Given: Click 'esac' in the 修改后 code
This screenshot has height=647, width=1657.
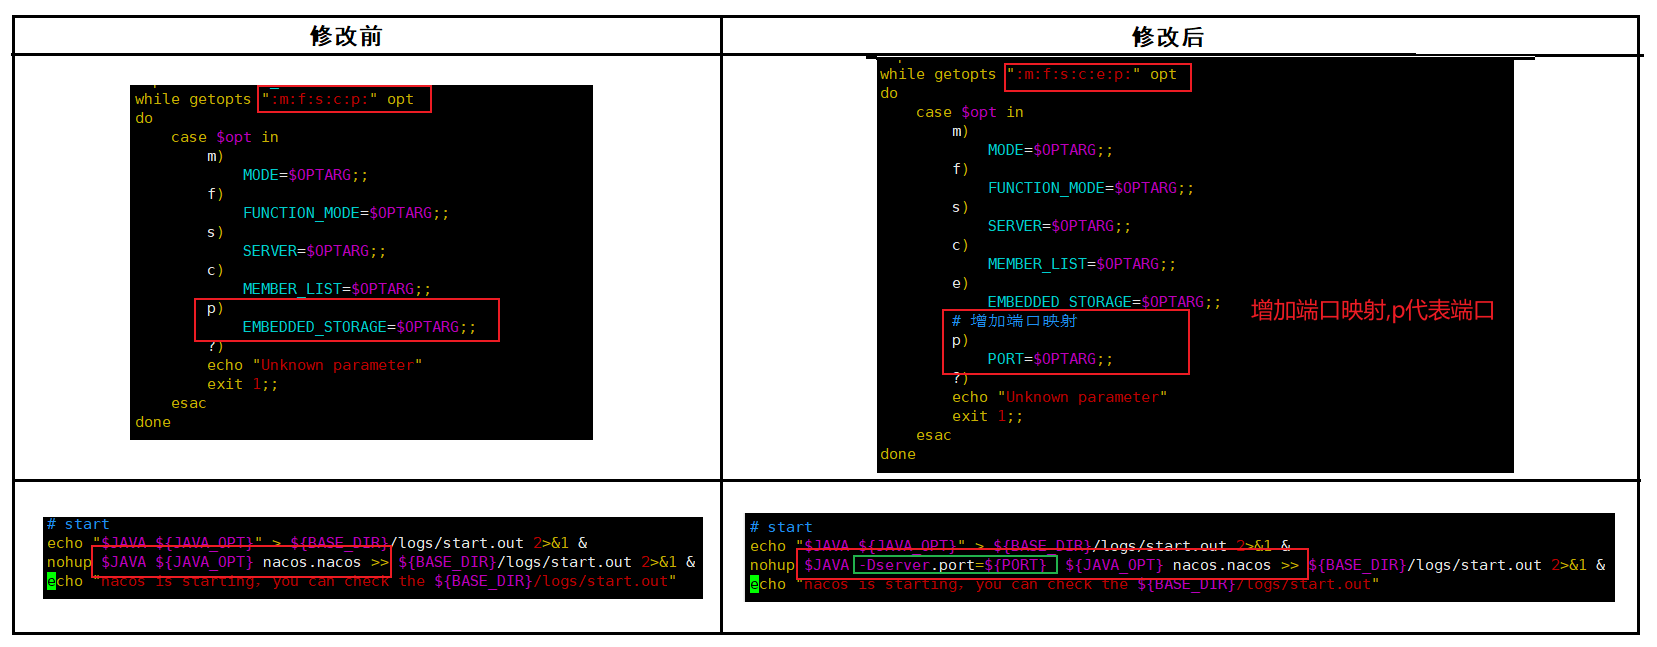Looking at the screenshot, I should [934, 435].
